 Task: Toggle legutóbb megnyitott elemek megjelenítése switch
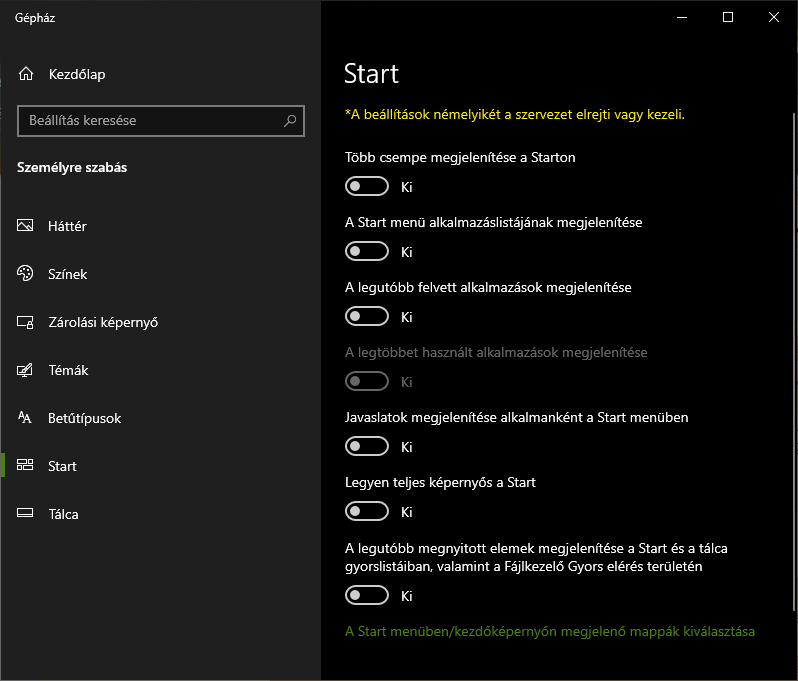(x=366, y=595)
